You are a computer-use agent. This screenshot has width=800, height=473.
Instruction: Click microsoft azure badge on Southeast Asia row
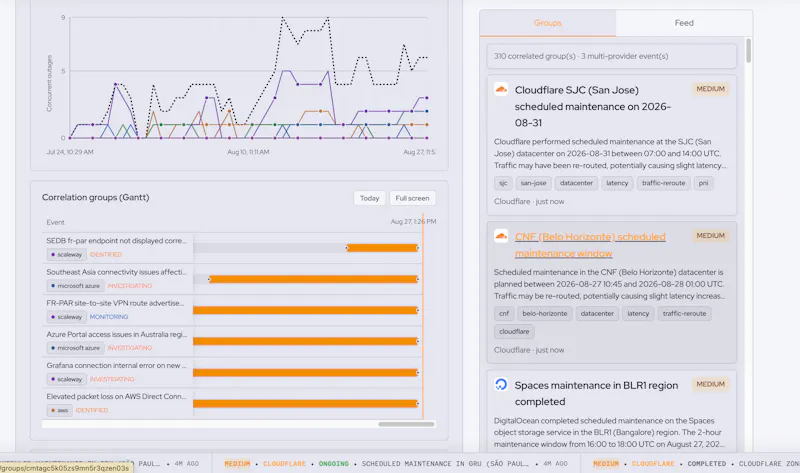pos(75,286)
